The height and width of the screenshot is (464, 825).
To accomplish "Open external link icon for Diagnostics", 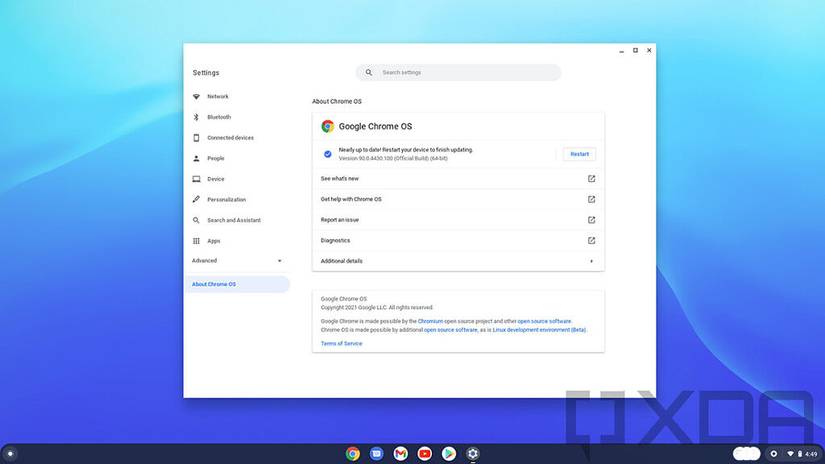I will coord(591,240).
